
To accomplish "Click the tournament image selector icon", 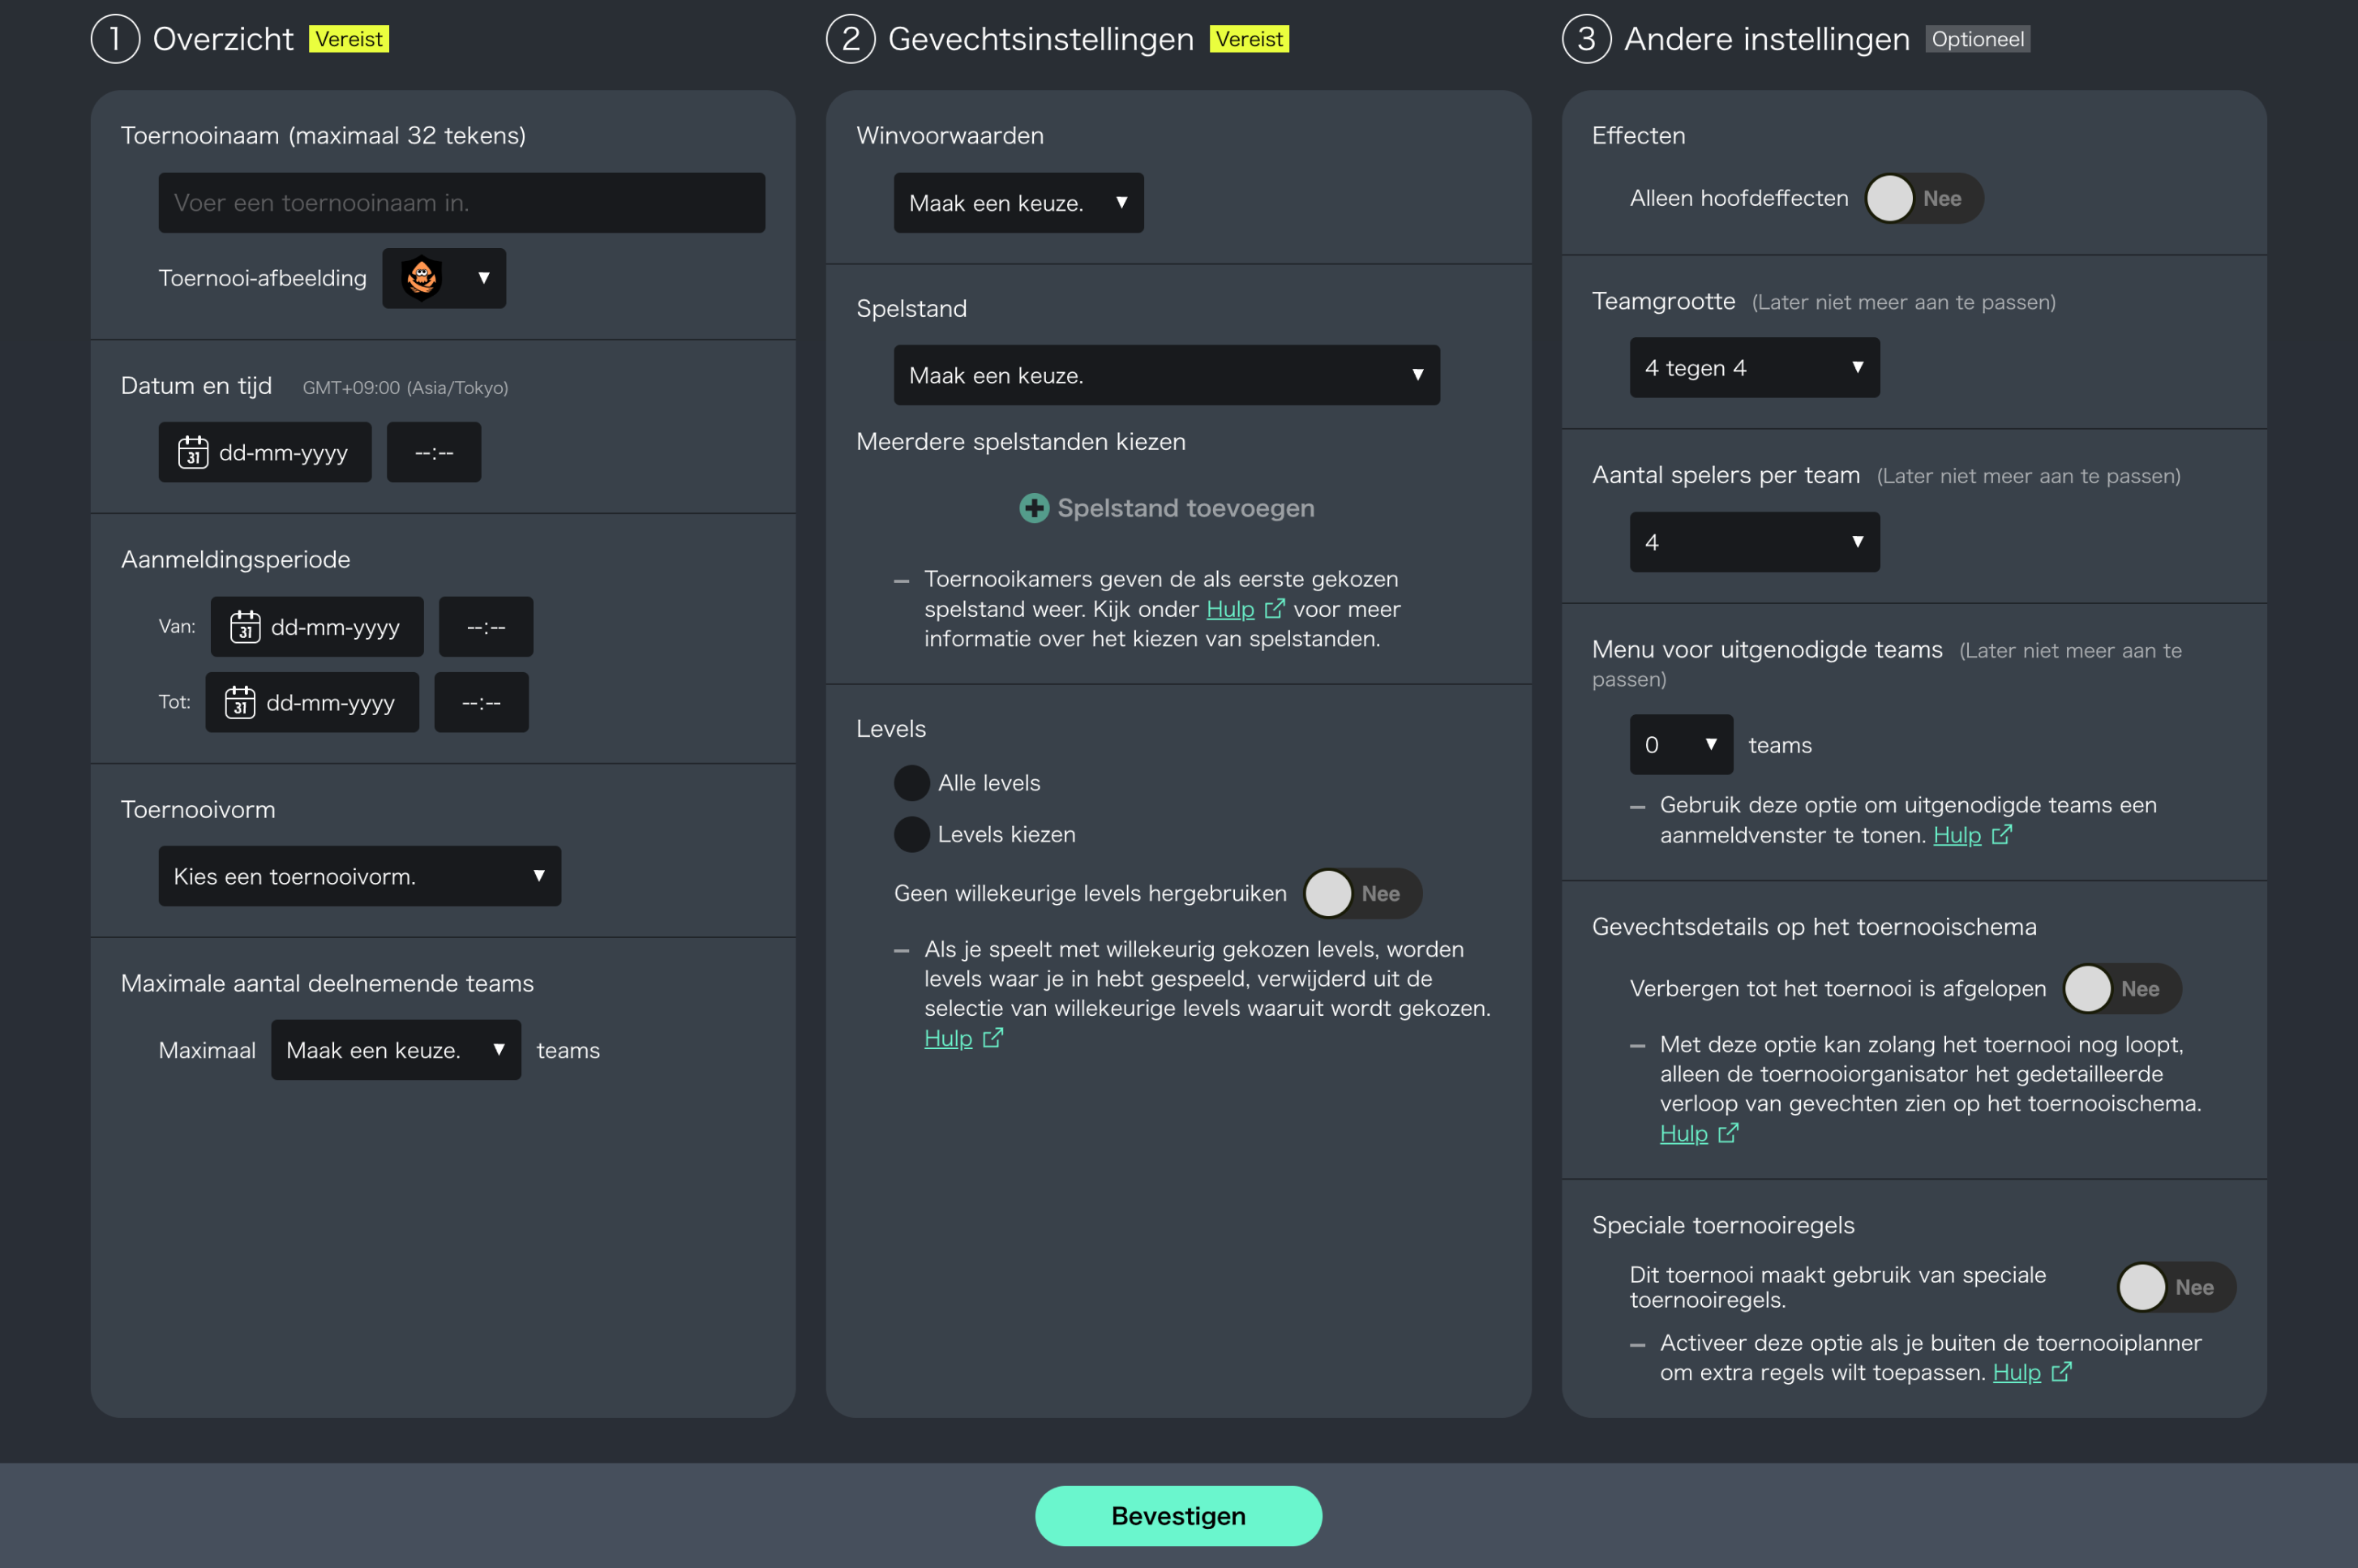I will pos(426,276).
